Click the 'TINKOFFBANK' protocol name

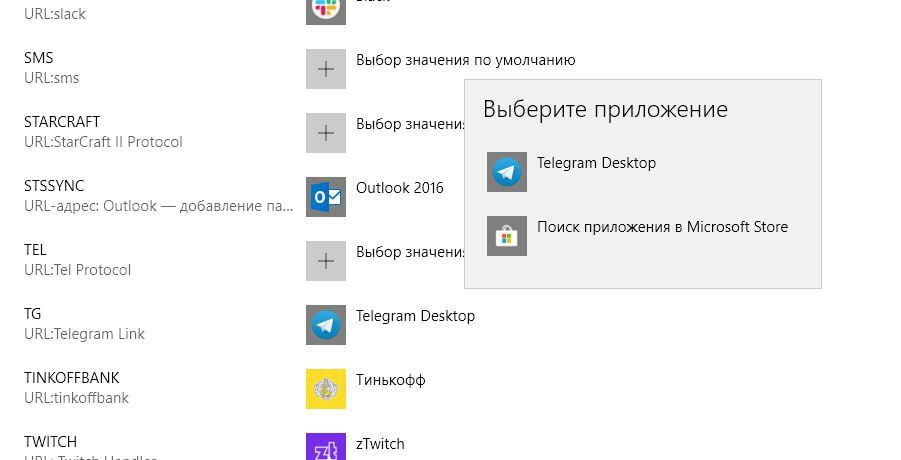pos(72,378)
